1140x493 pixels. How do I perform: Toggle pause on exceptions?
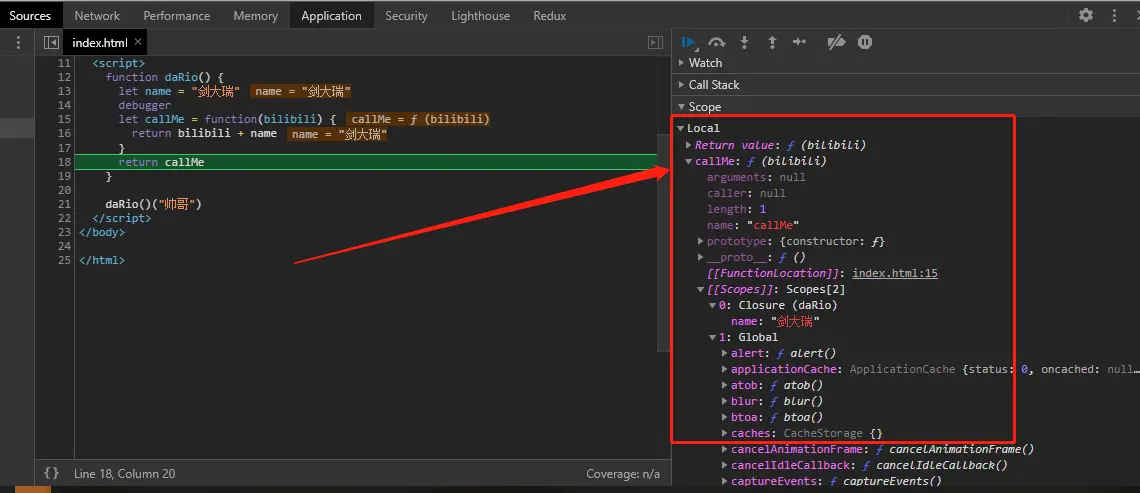(864, 42)
